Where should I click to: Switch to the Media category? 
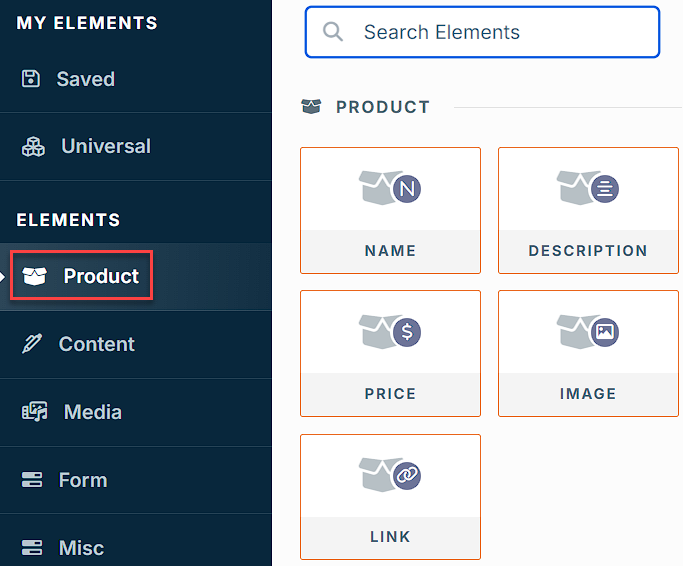click(136, 412)
